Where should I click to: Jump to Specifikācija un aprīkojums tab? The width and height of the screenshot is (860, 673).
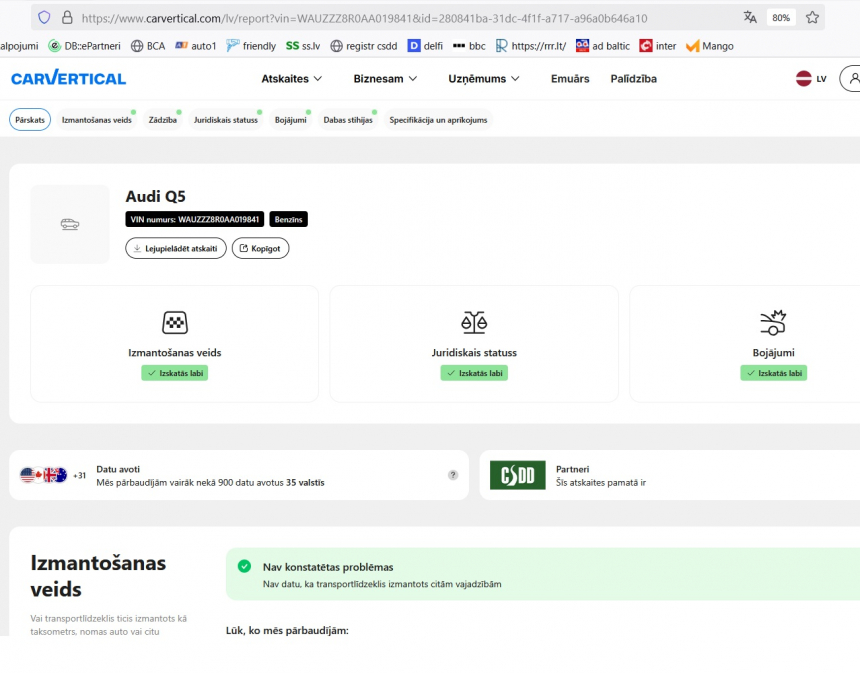pos(438,120)
